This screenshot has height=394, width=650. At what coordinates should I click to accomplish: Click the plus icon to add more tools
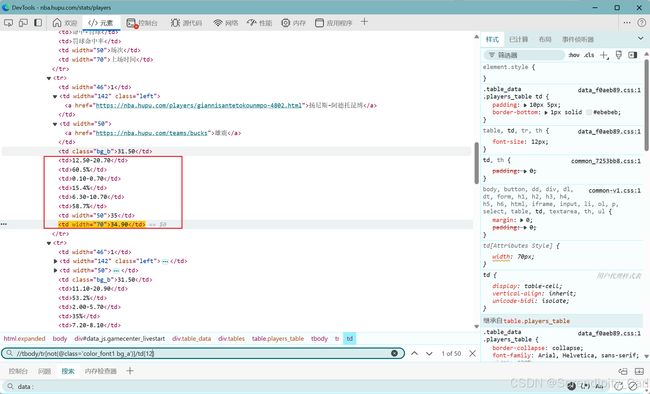364,22
